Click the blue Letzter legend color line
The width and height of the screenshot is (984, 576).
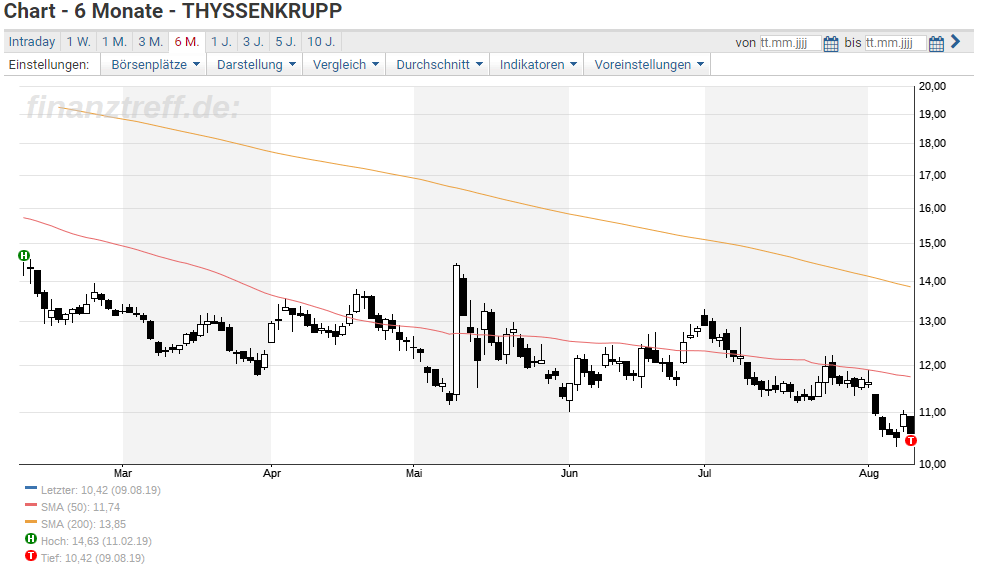click(x=31, y=488)
